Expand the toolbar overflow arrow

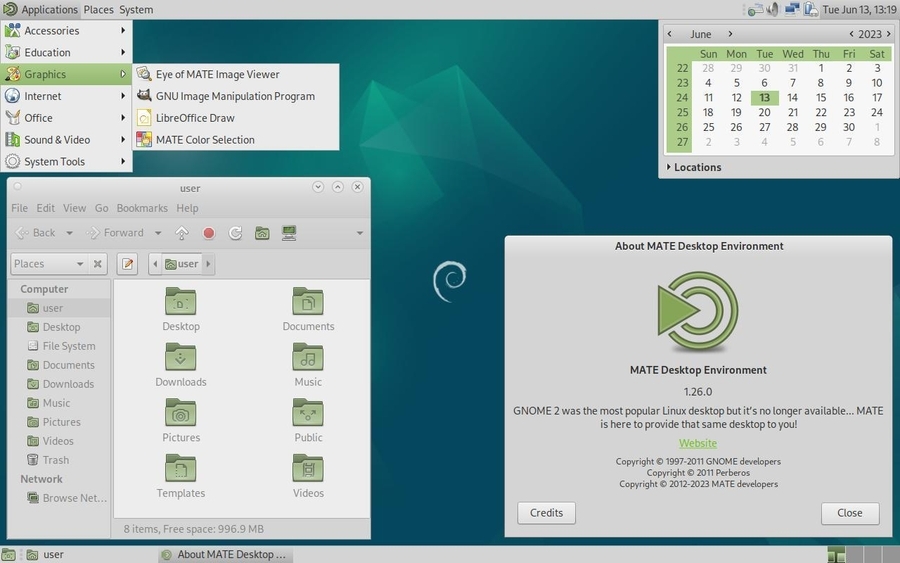point(360,233)
